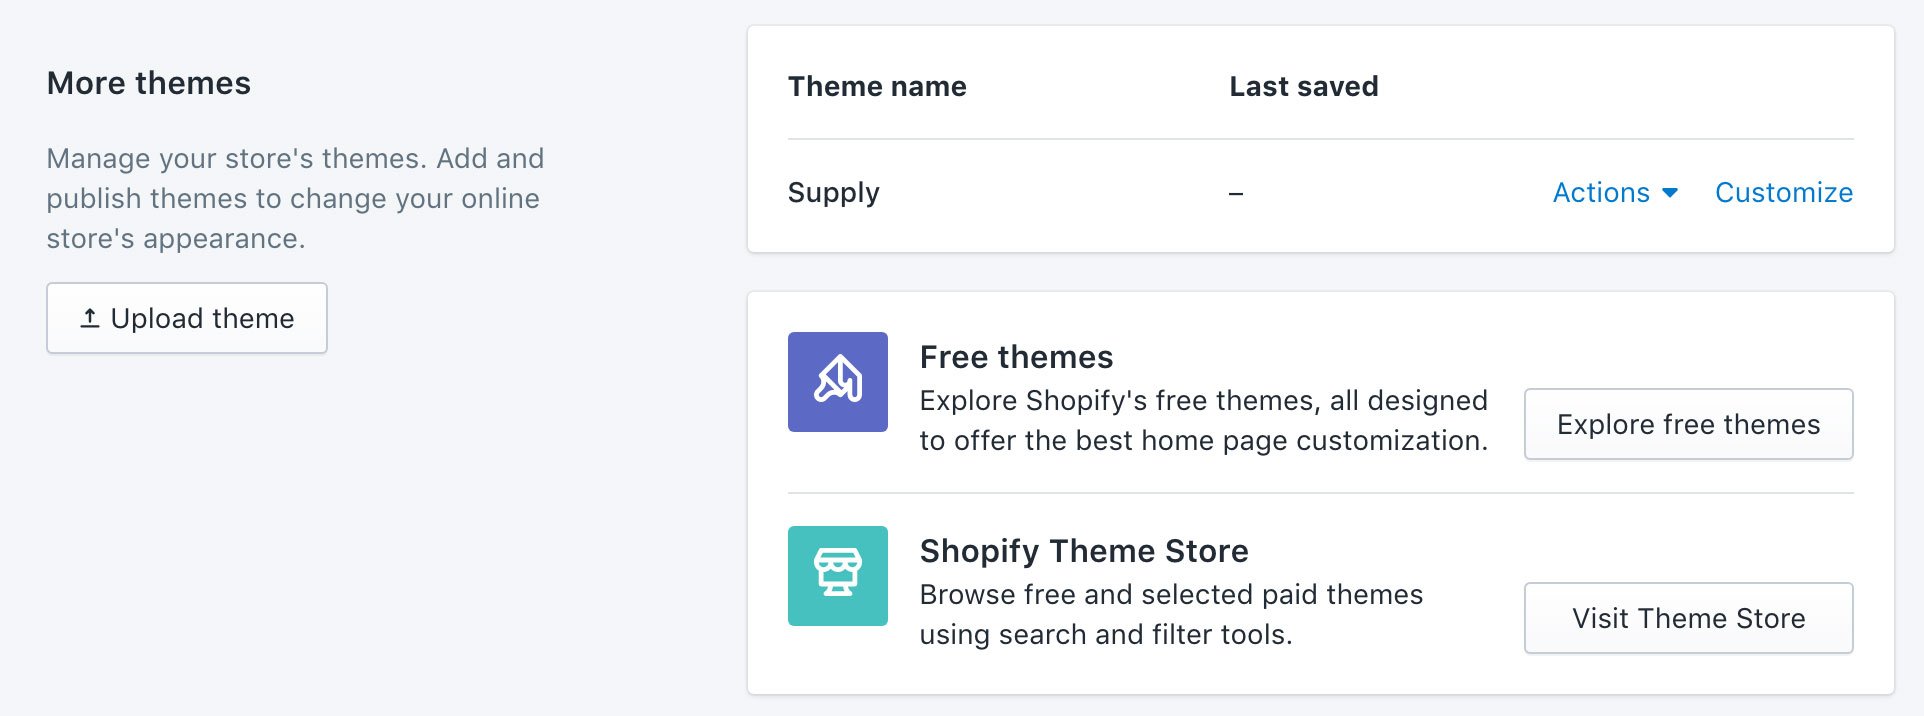Click Explore free themes button
The image size is (1924, 716).
coord(1688,424)
